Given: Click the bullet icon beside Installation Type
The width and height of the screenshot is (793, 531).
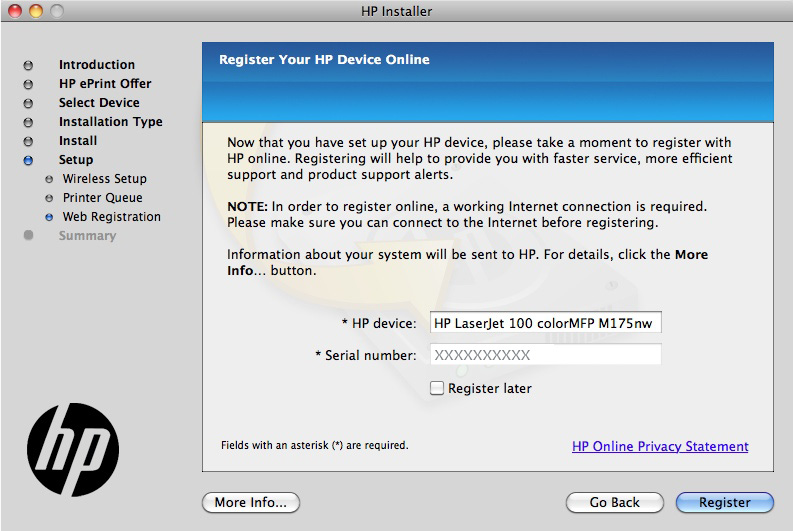Looking at the screenshot, I should (x=28, y=122).
